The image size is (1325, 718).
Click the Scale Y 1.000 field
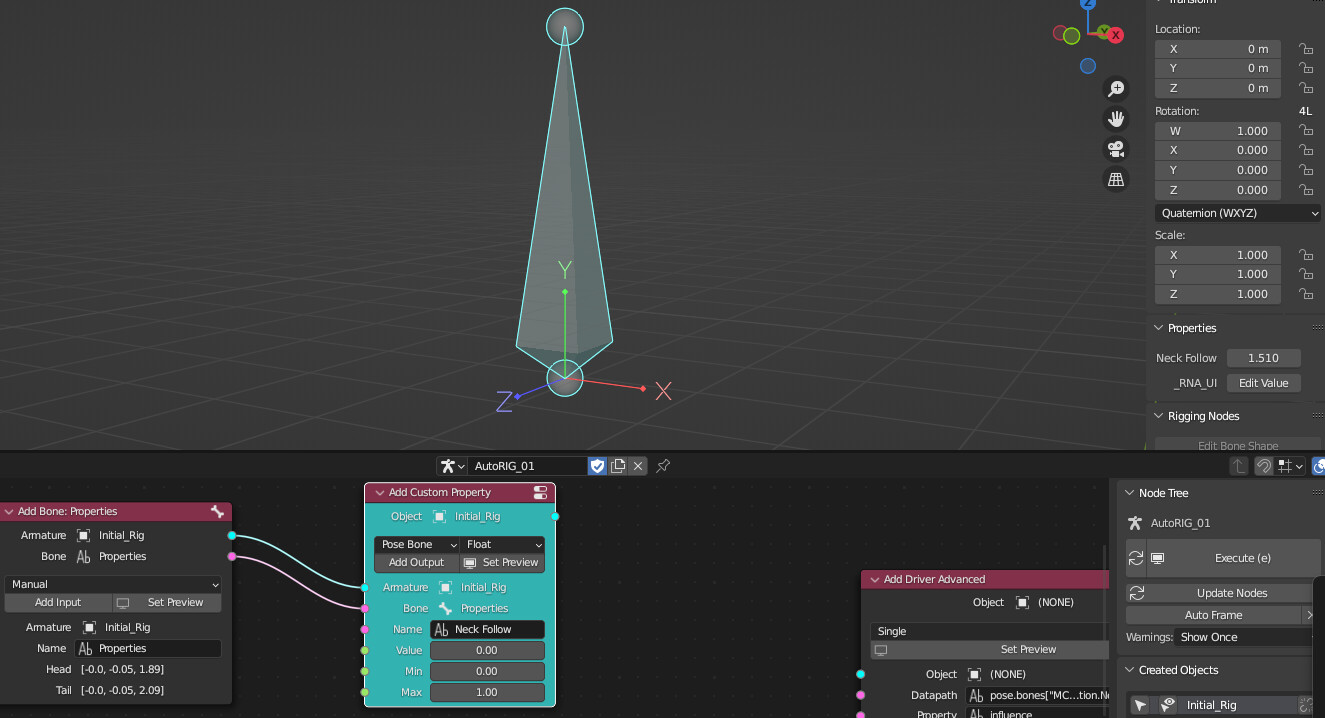tap(1218, 274)
